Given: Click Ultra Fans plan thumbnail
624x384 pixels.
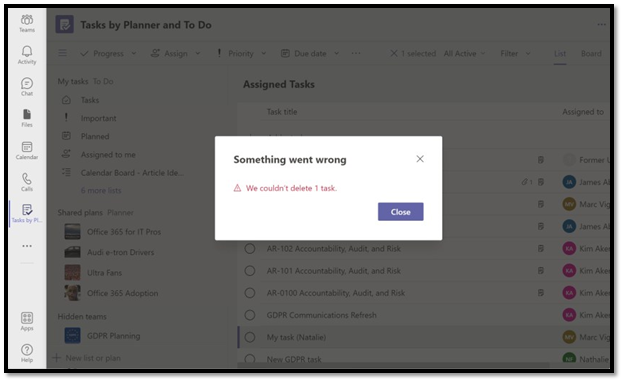Looking at the screenshot, I should [x=72, y=273].
